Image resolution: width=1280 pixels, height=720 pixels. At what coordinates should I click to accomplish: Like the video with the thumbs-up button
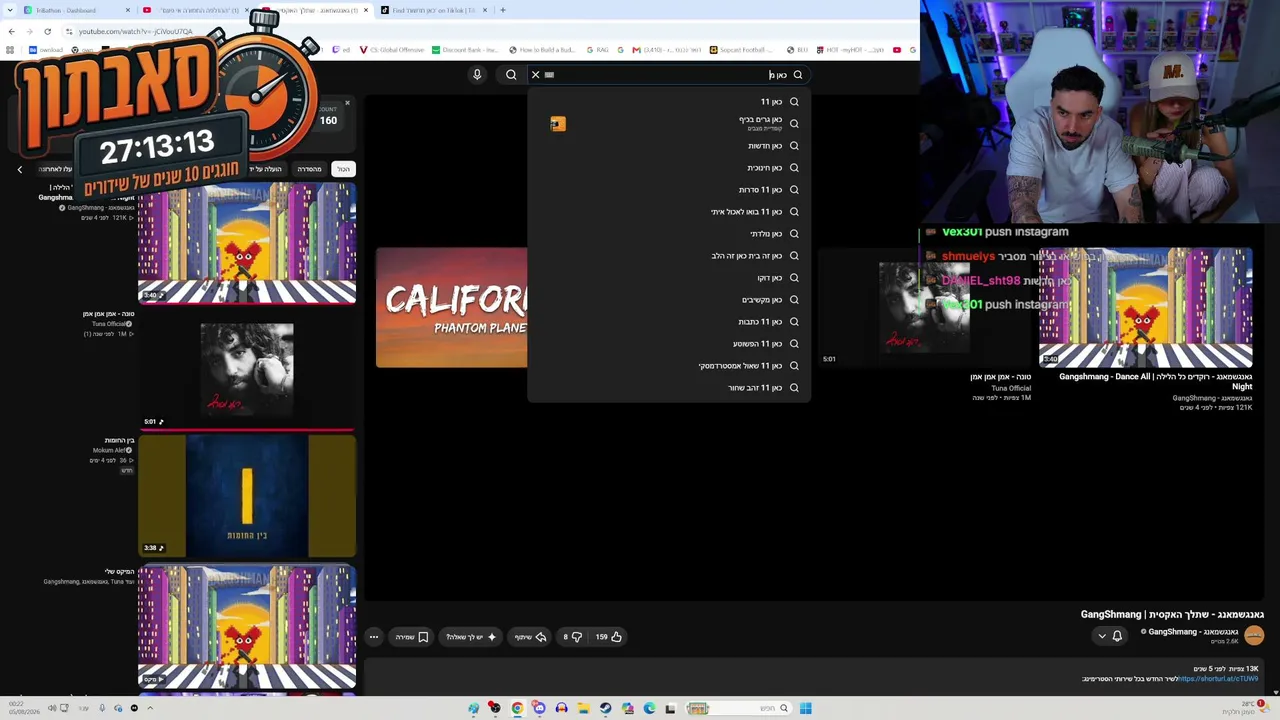click(609, 637)
